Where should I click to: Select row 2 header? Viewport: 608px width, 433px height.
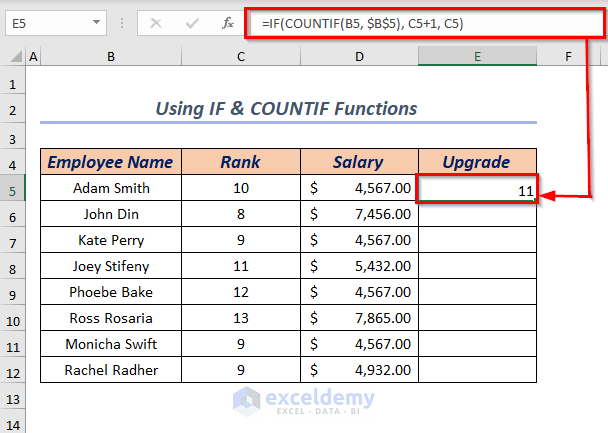[13, 110]
